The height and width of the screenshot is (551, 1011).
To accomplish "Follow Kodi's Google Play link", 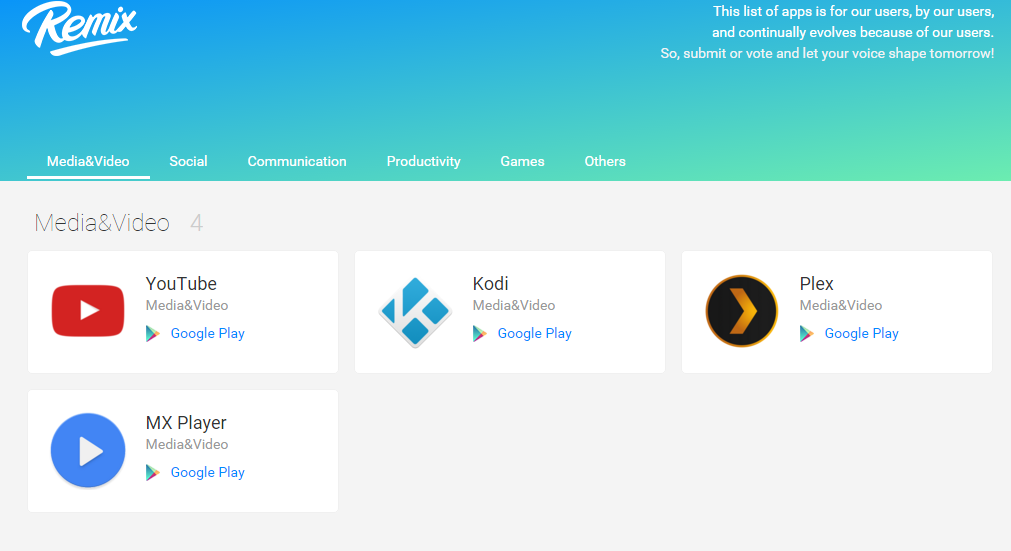I will [535, 333].
